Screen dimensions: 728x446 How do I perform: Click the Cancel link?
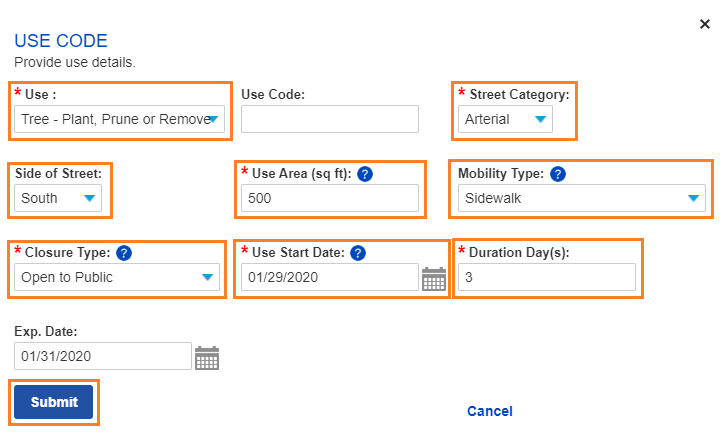pos(489,411)
